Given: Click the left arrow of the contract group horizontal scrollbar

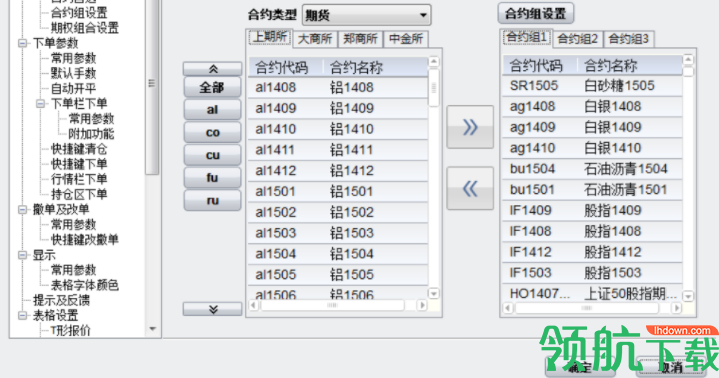Looking at the screenshot, I should click(508, 308).
